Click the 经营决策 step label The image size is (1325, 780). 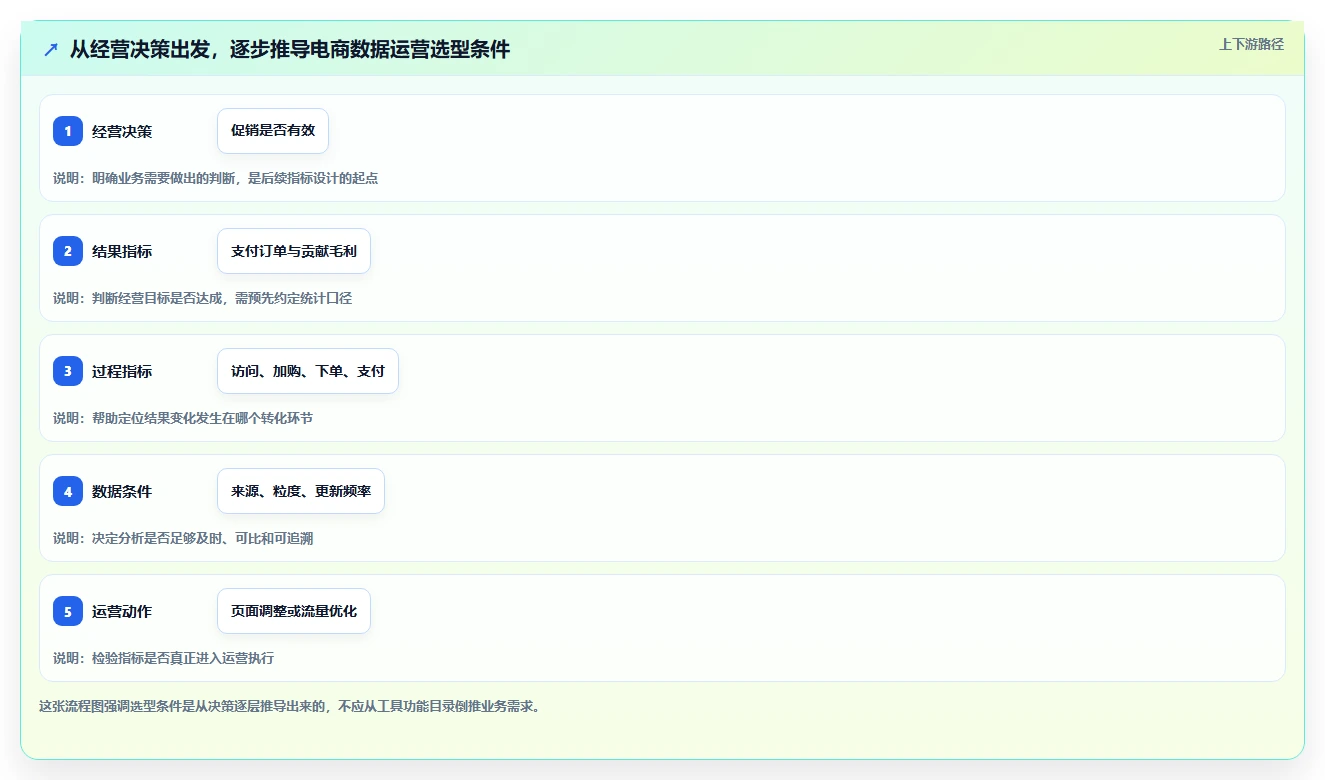pos(122,132)
